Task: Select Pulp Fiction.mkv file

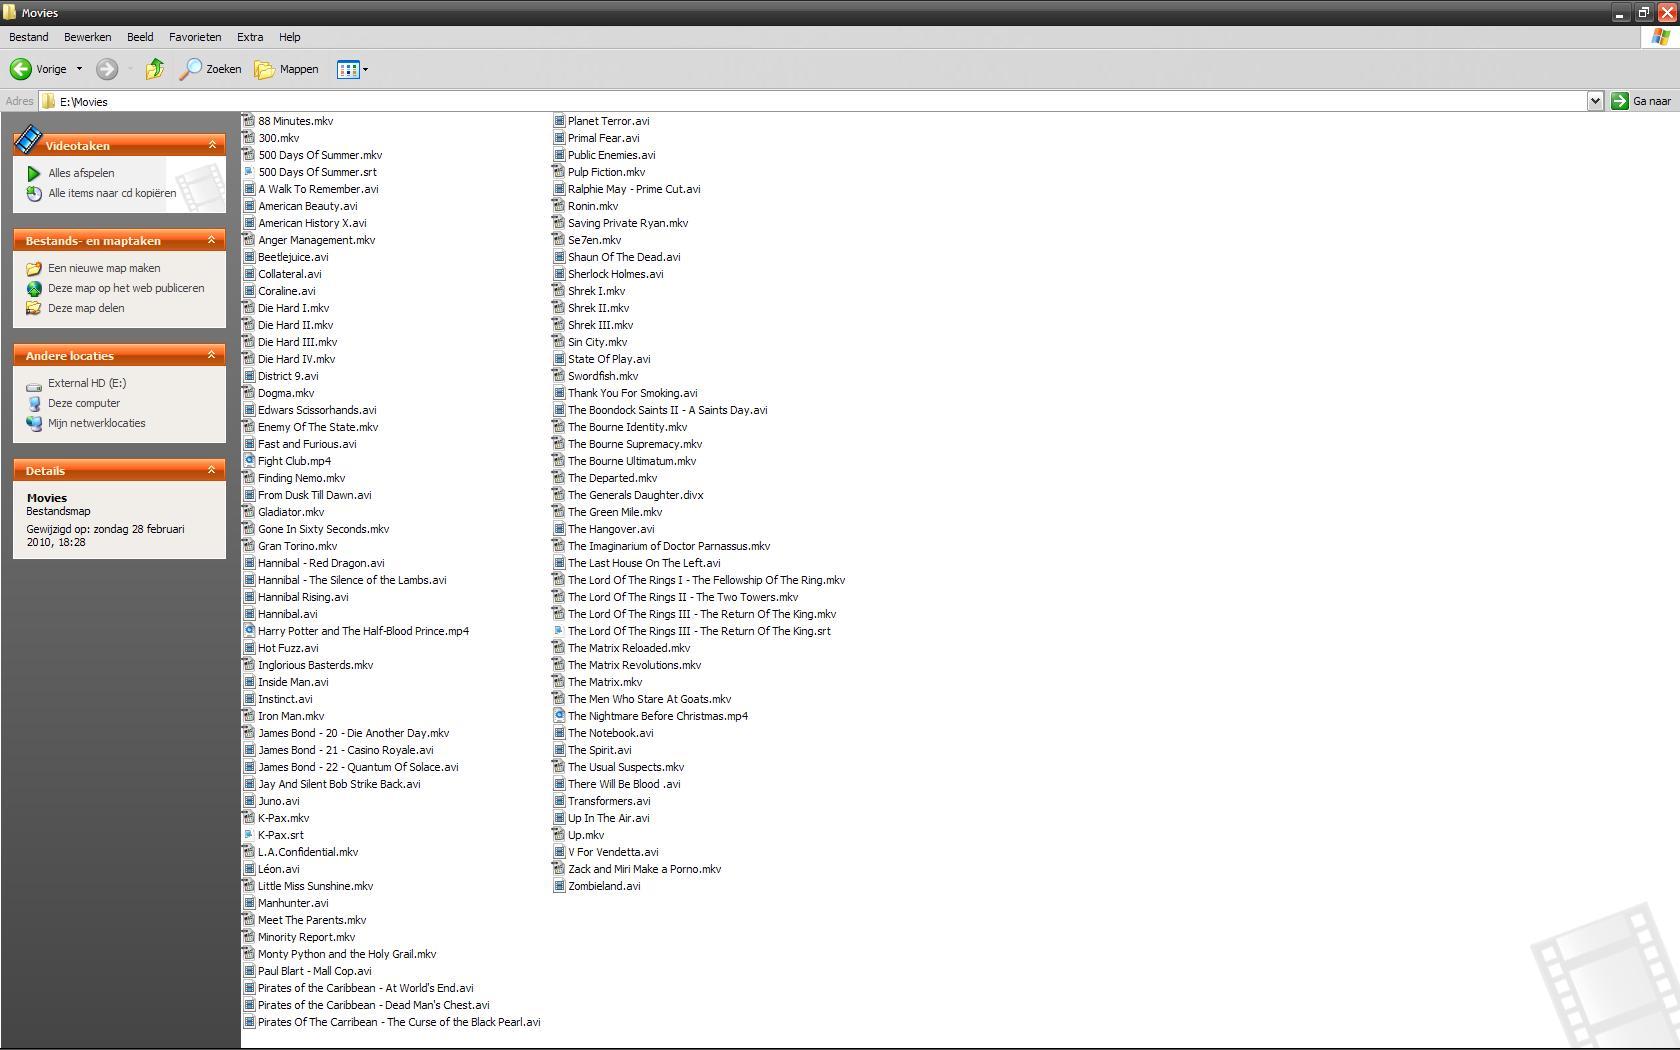Action: pyautogui.click(x=606, y=172)
